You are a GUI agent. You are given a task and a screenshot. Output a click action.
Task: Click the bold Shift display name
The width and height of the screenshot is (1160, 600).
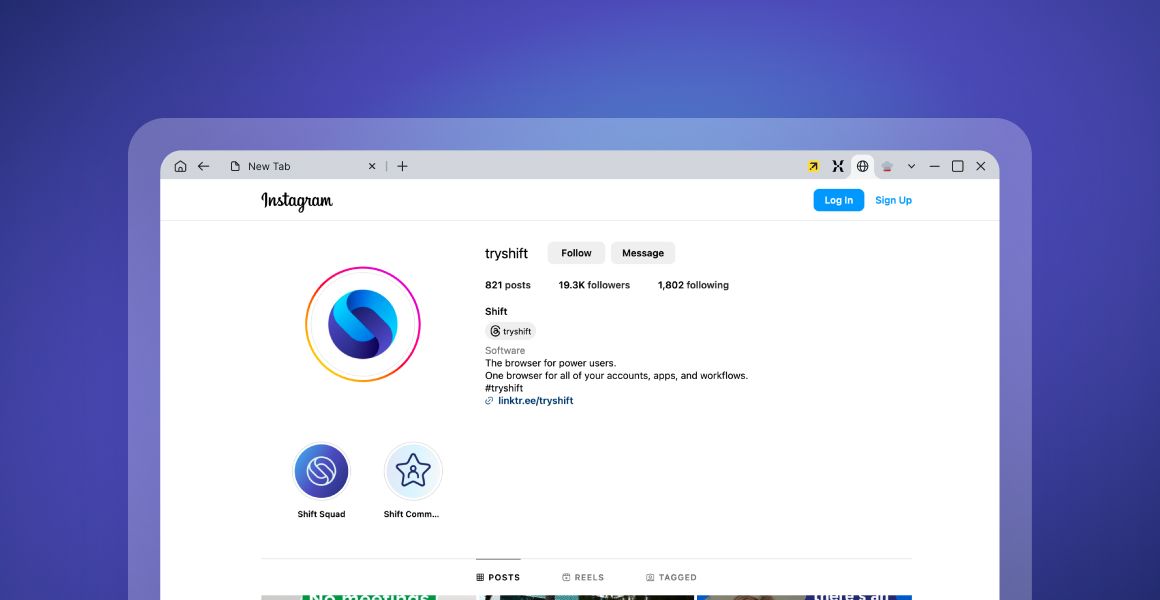(x=496, y=311)
